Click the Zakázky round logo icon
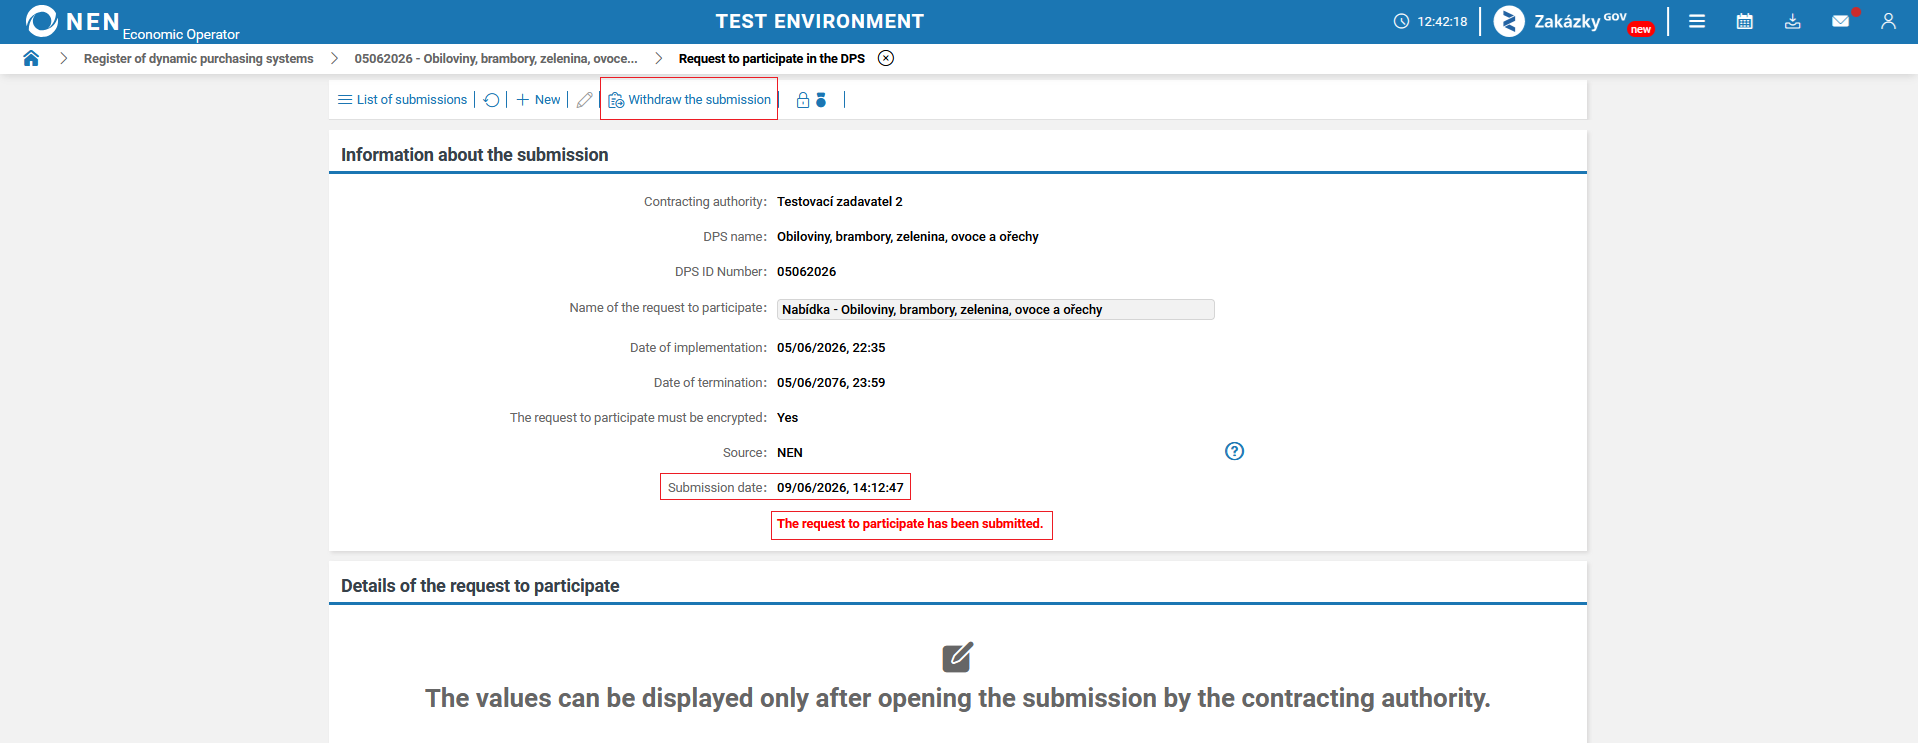The height and width of the screenshot is (743, 1918). click(x=1509, y=21)
